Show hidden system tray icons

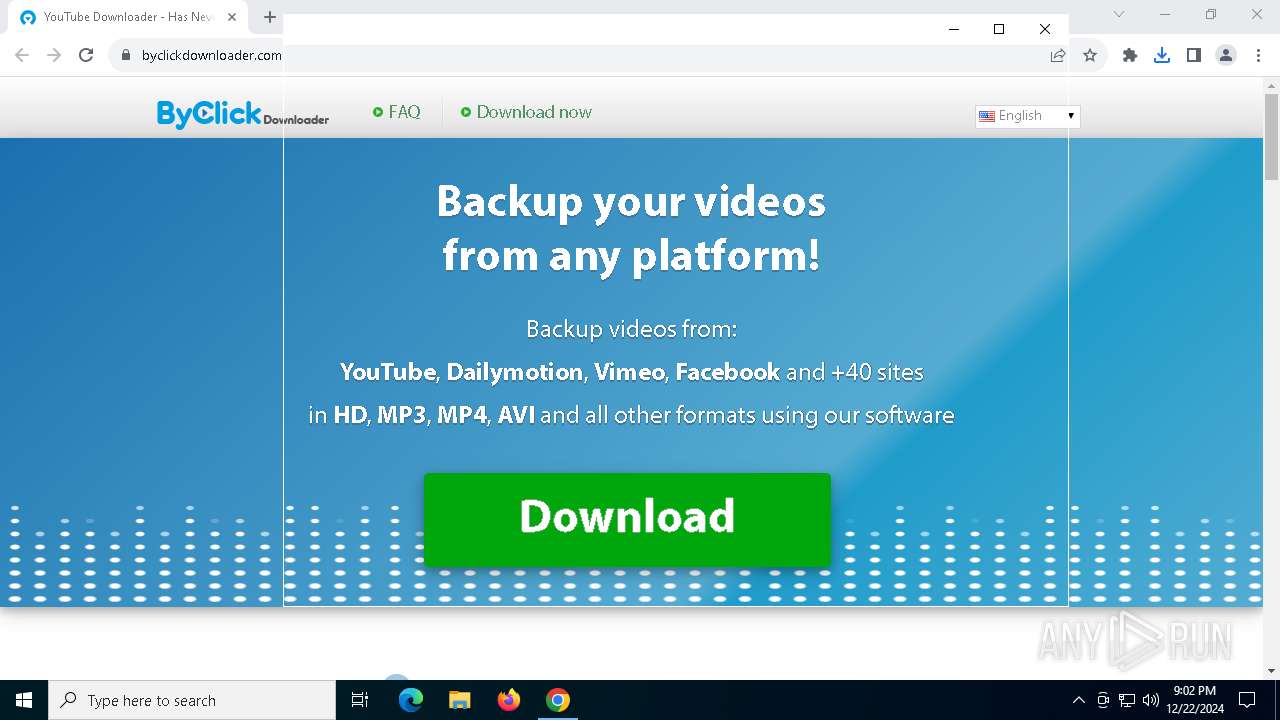(1078, 700)
